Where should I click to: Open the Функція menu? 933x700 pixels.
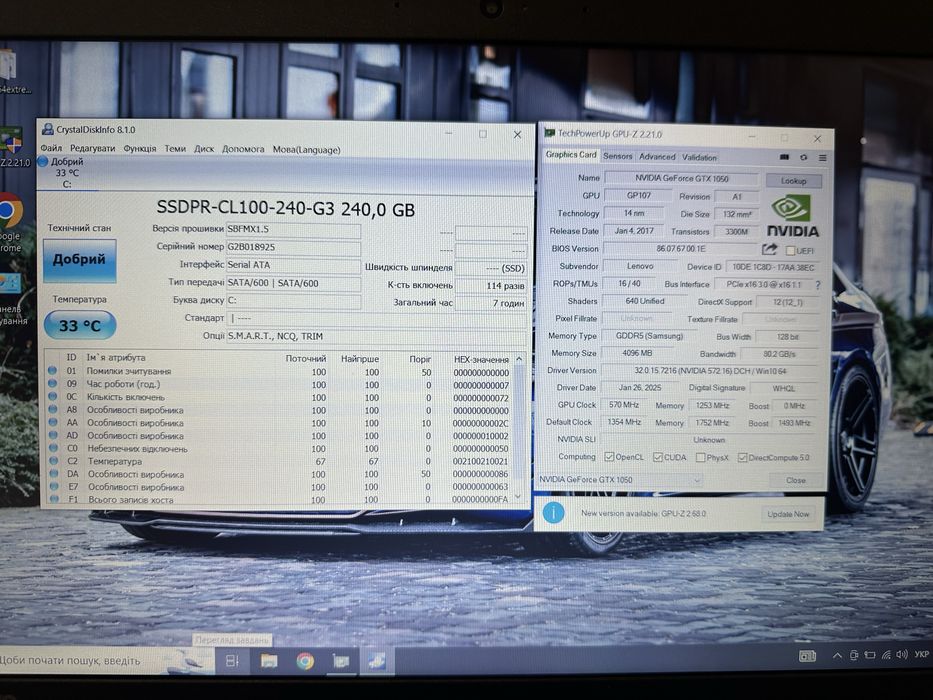click(x=140, y=148)
